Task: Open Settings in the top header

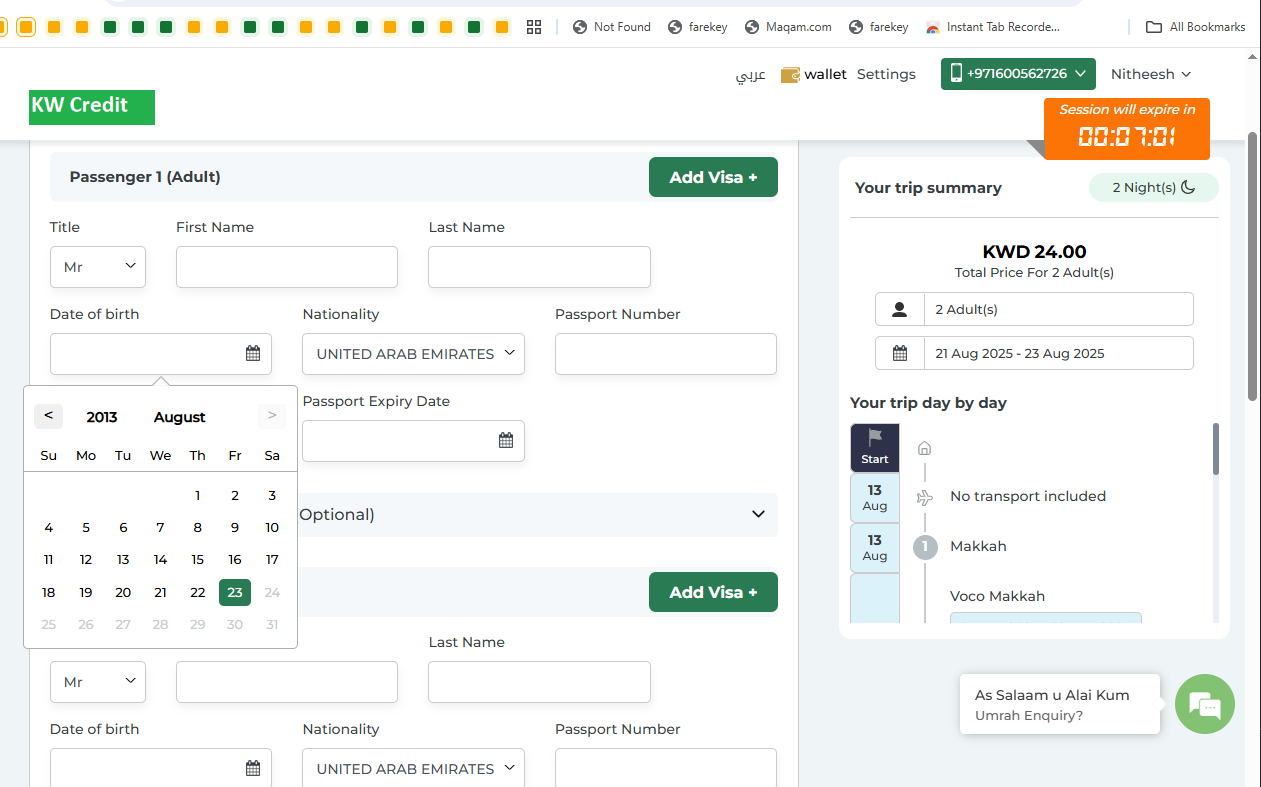Action: point(886,74)
